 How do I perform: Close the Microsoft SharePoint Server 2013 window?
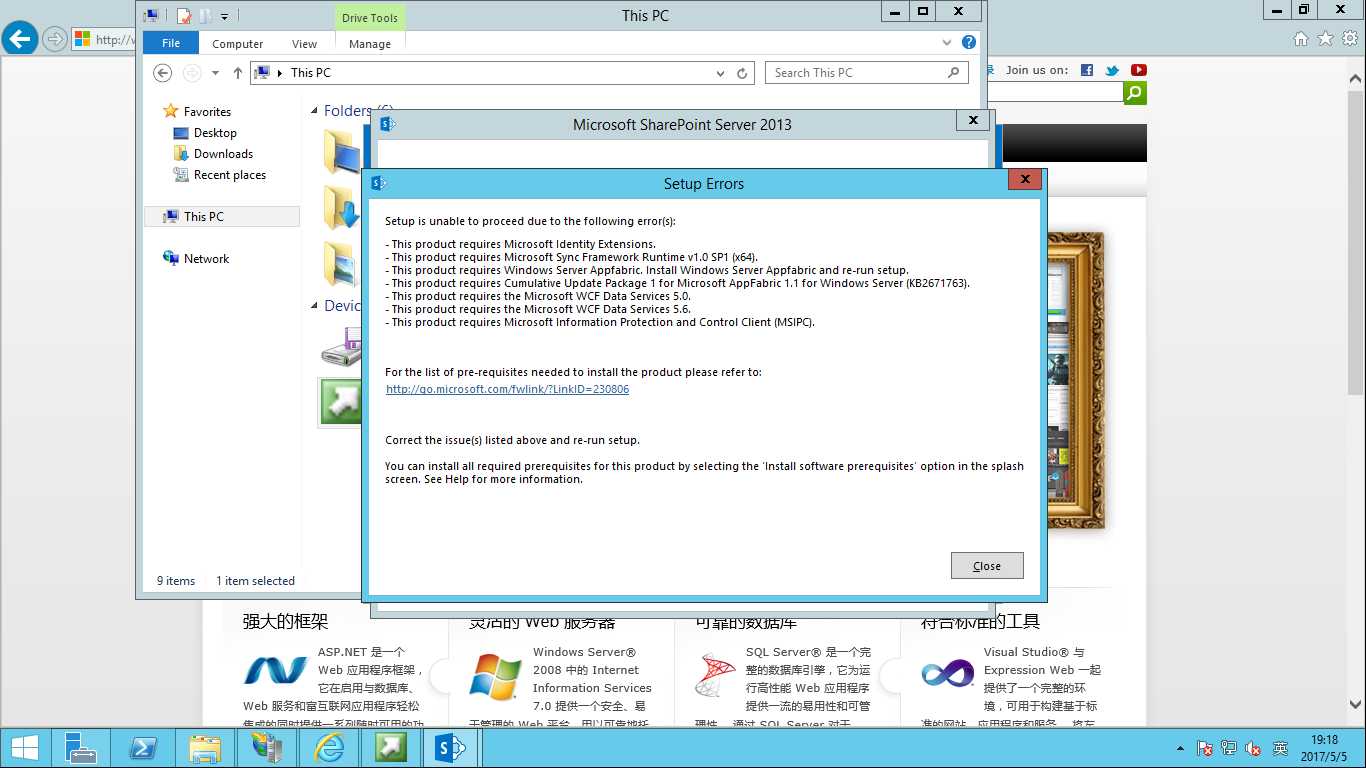(973, 120)
